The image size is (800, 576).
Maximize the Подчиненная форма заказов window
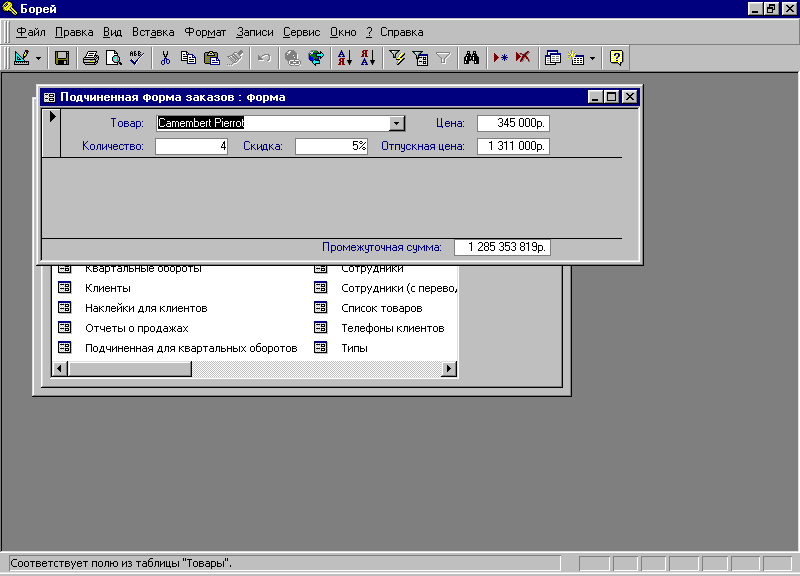point(611,96)
